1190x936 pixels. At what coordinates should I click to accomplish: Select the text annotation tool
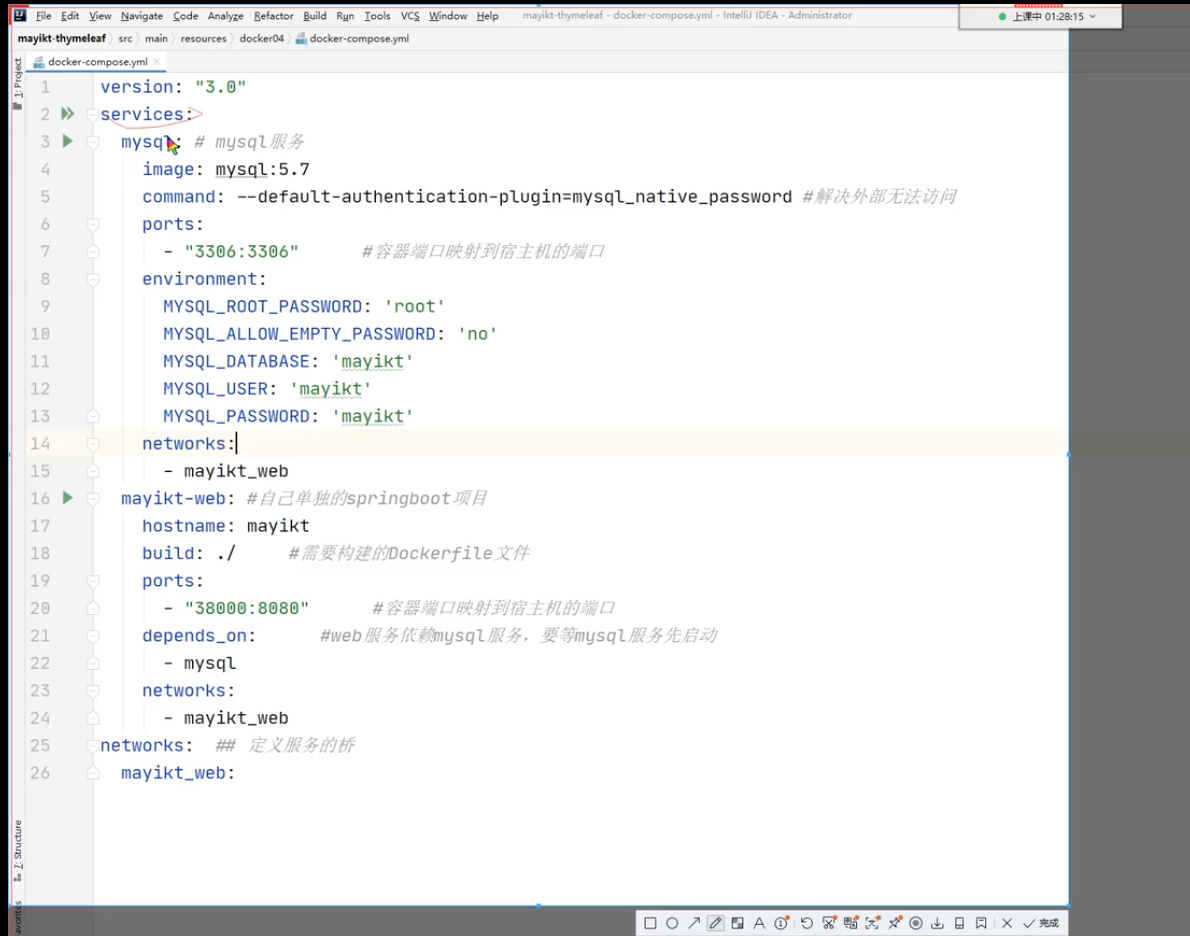(760, 922)
